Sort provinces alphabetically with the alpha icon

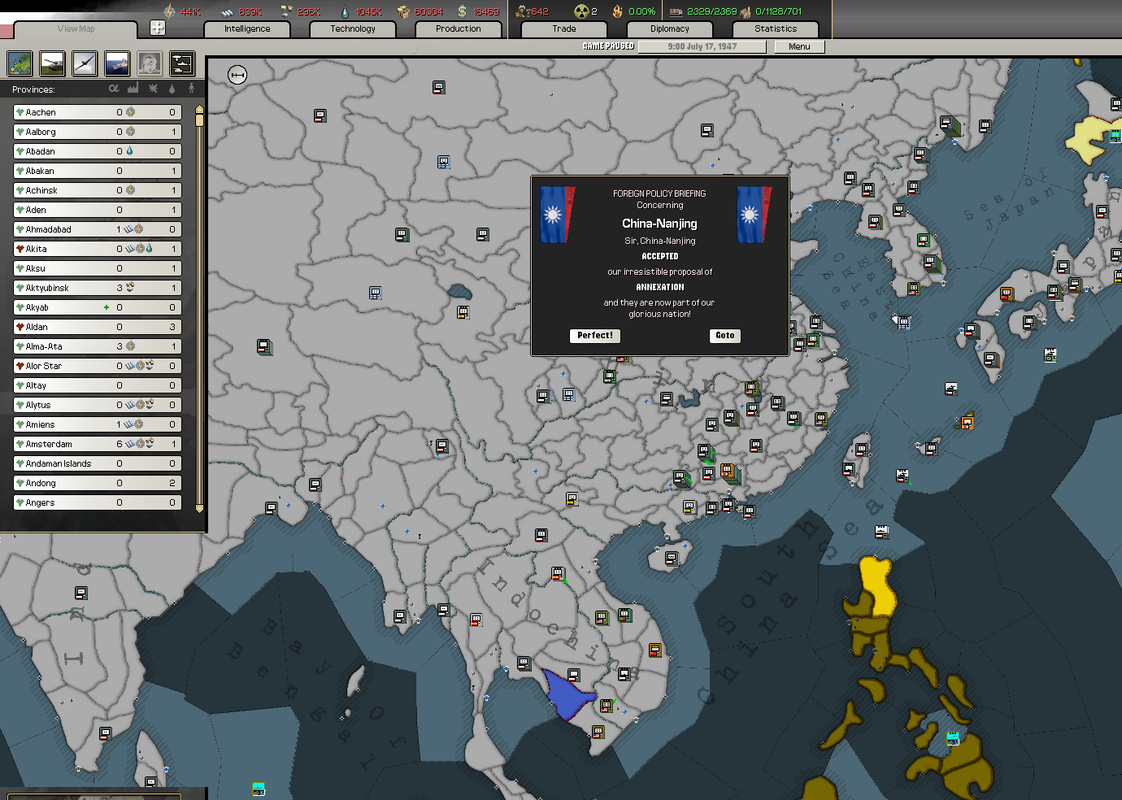coord(114,89)
